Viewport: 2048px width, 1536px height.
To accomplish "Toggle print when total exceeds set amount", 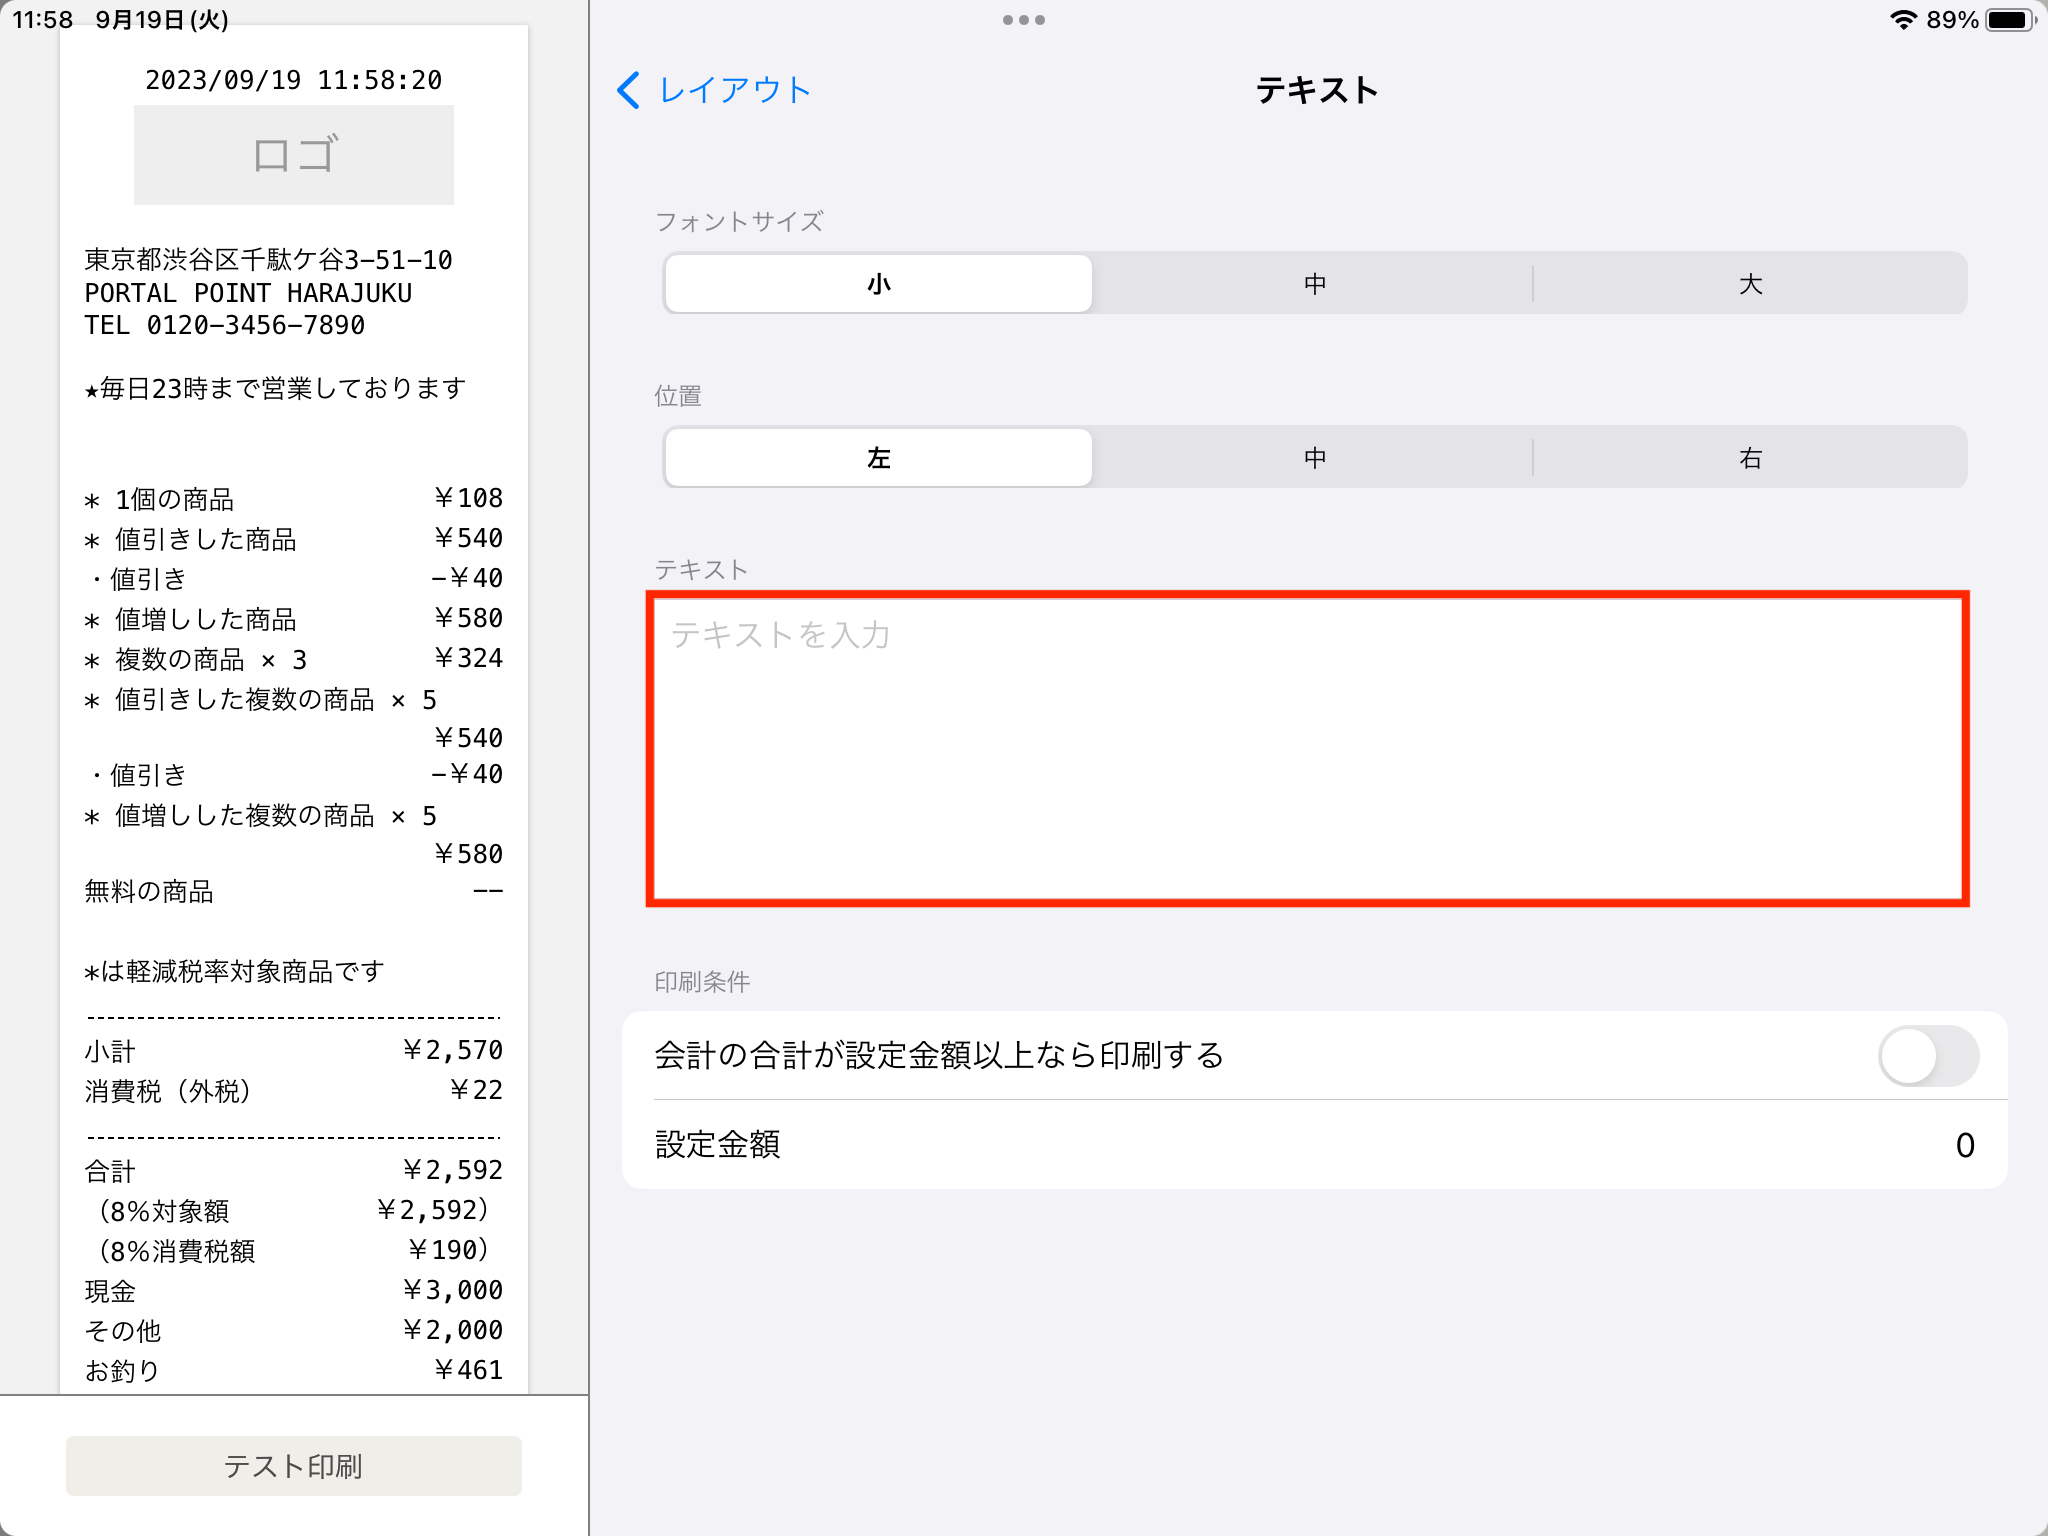I will pyautogui.click(x=1928, y=1056).
